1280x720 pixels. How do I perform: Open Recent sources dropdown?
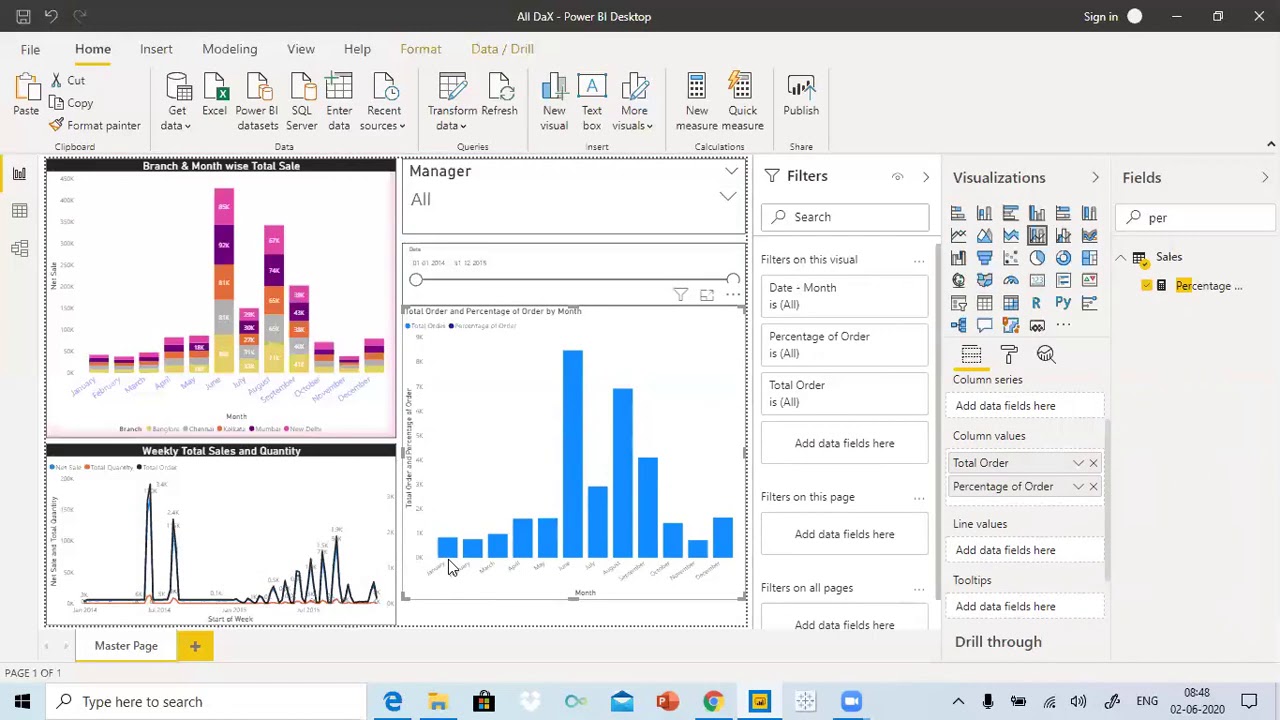pos(384,118)
